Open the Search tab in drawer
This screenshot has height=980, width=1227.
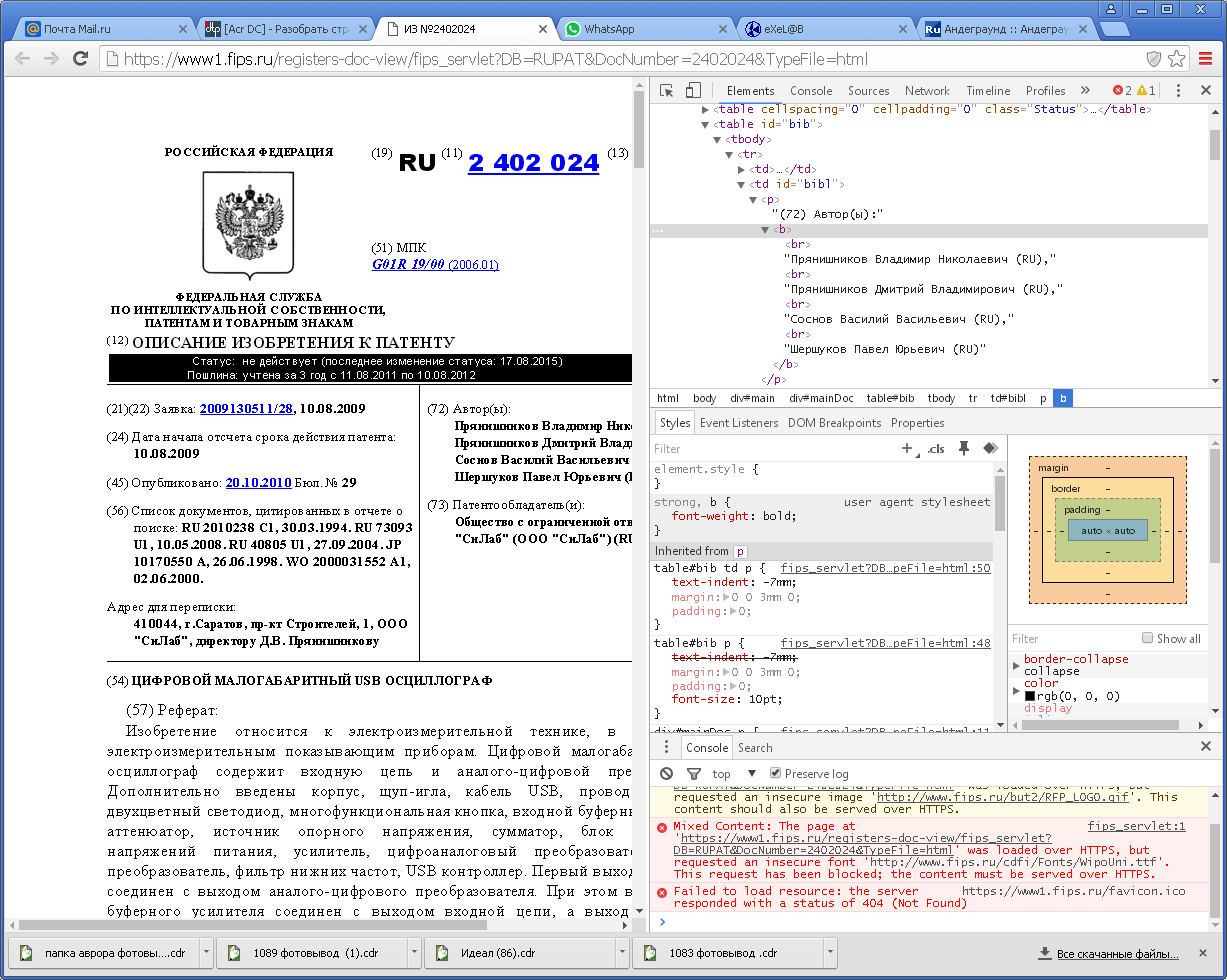pyautogui.click(x=755, y=747)
